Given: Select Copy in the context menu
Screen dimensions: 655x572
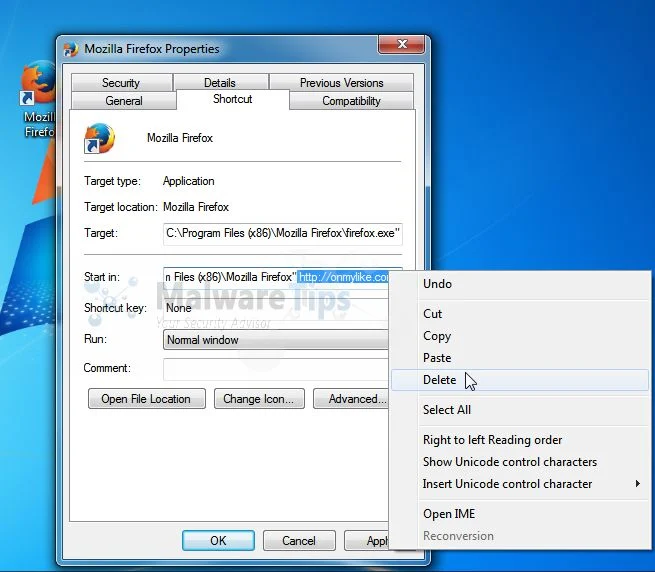Looking at the screenshot, I should tap(520, 336).
